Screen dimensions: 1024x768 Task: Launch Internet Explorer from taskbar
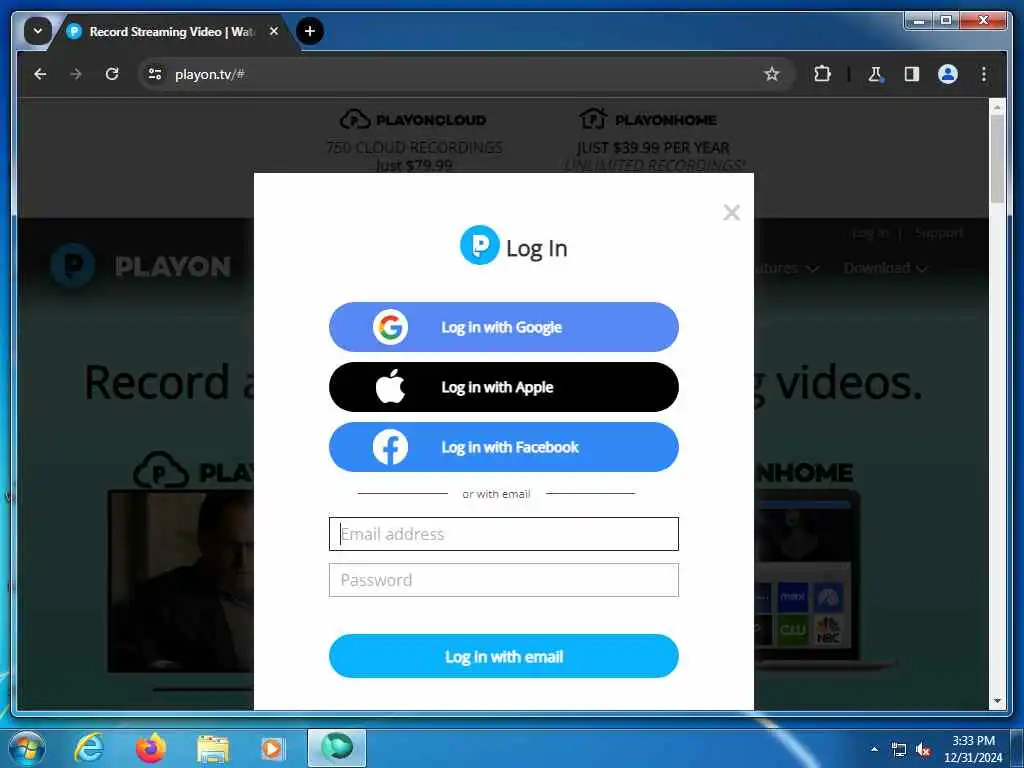click(89, 748)
